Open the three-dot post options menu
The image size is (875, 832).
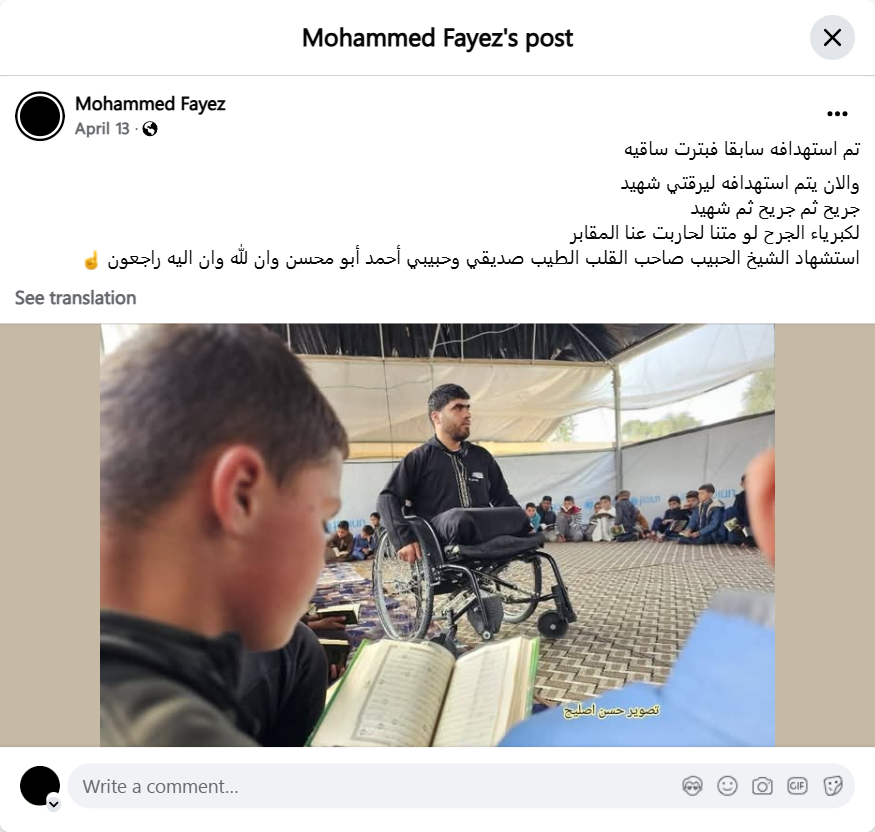click(837, 114)
